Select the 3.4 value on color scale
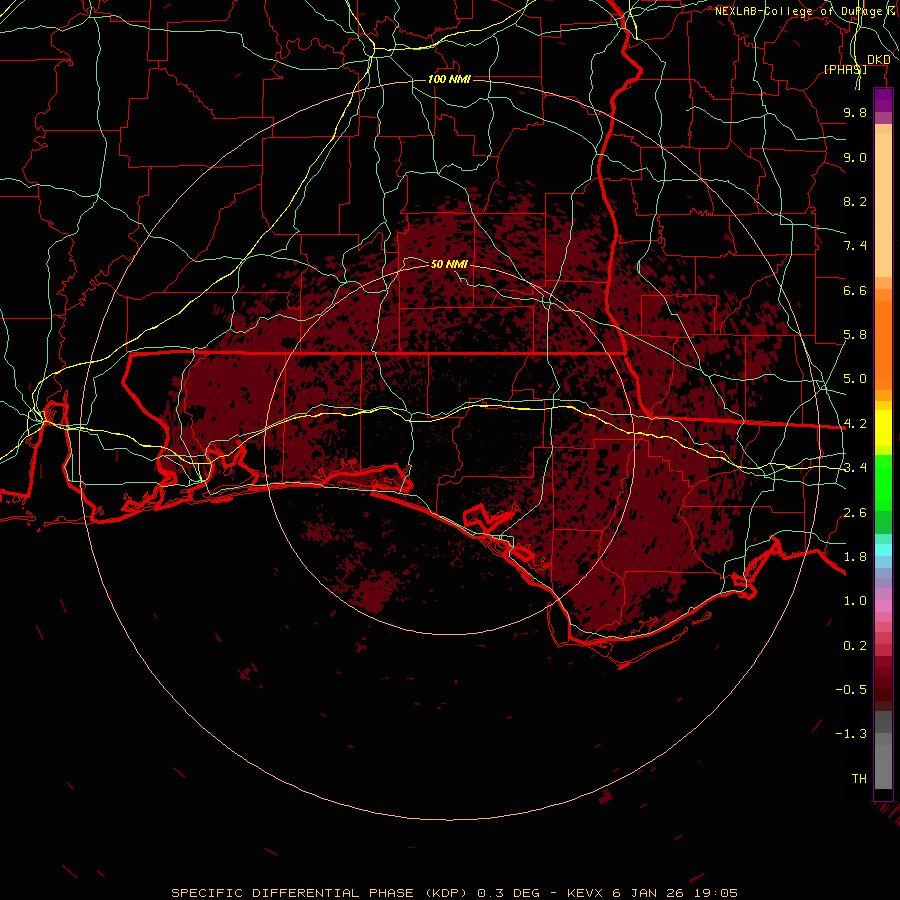The image size is (900, 900). [855, 468]
